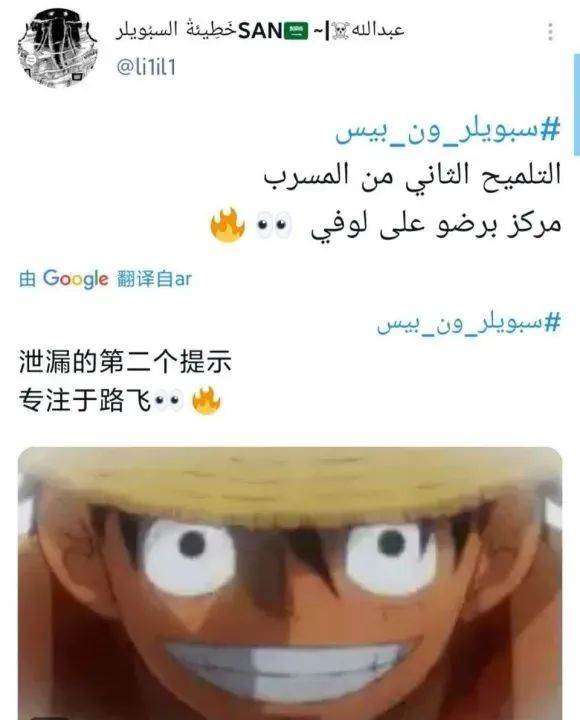Open the second hashtag above the Chinese translation
Screen dimensions: 580x720
click(x=468, y=323)
